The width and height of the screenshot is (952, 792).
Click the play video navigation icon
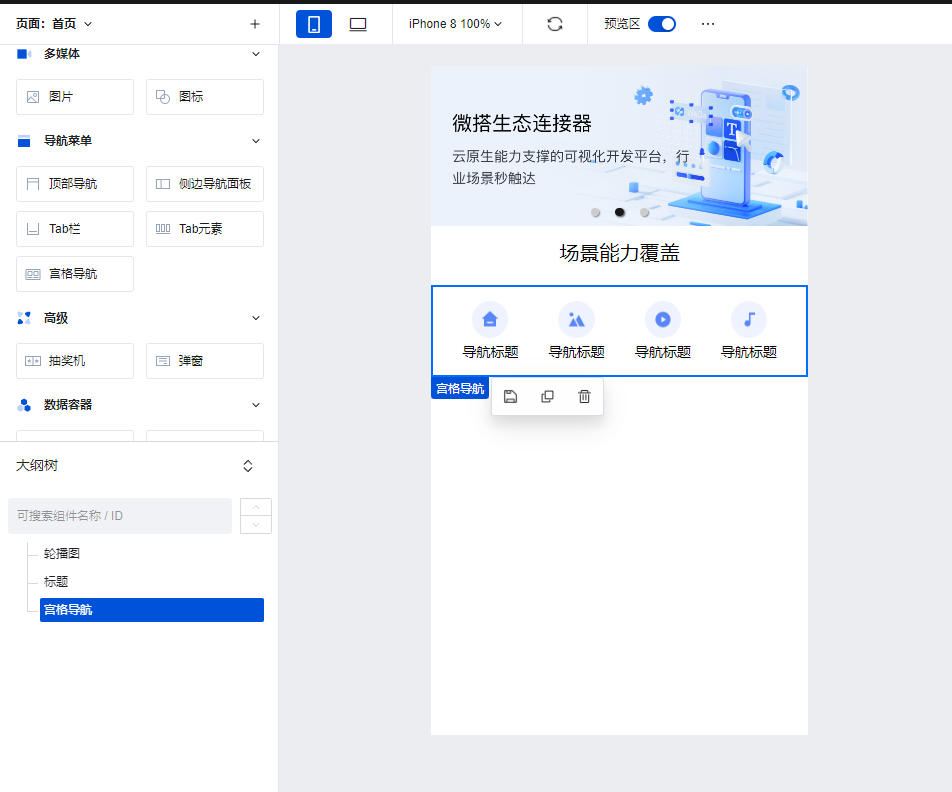tap(662, 319)
